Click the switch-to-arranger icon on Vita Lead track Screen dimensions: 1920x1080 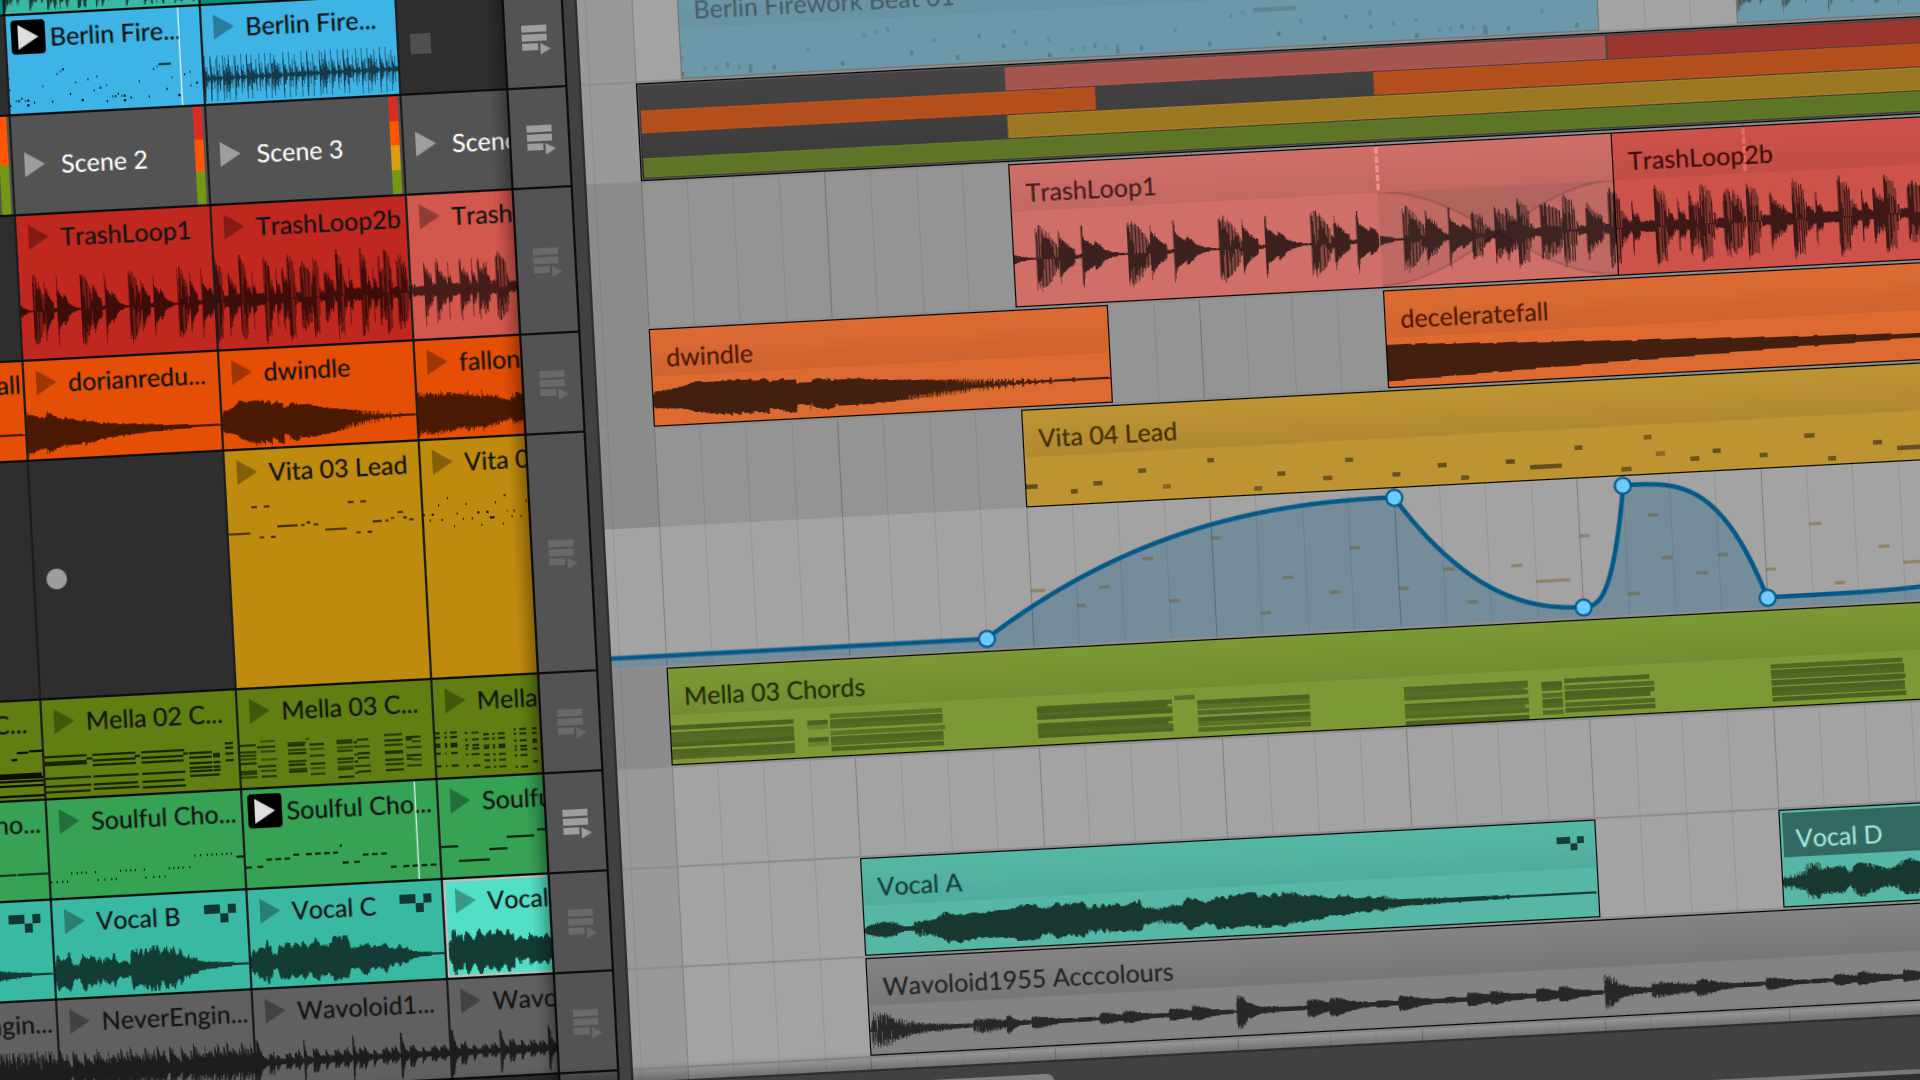[x=562, y=553]
